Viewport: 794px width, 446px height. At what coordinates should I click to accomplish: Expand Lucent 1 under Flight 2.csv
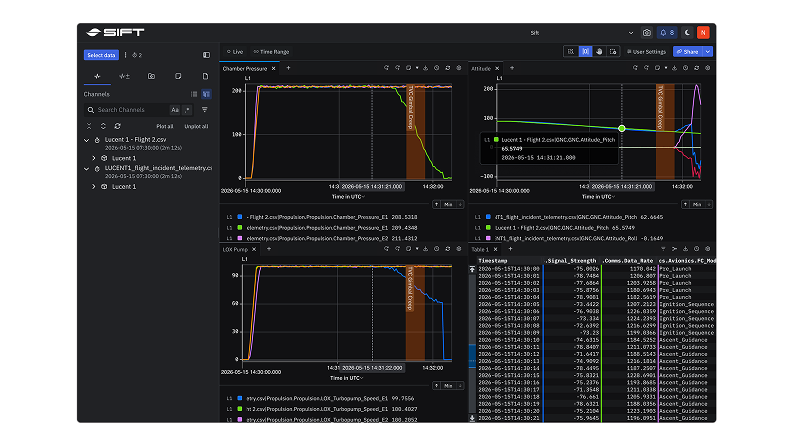(x=94, y=158)
